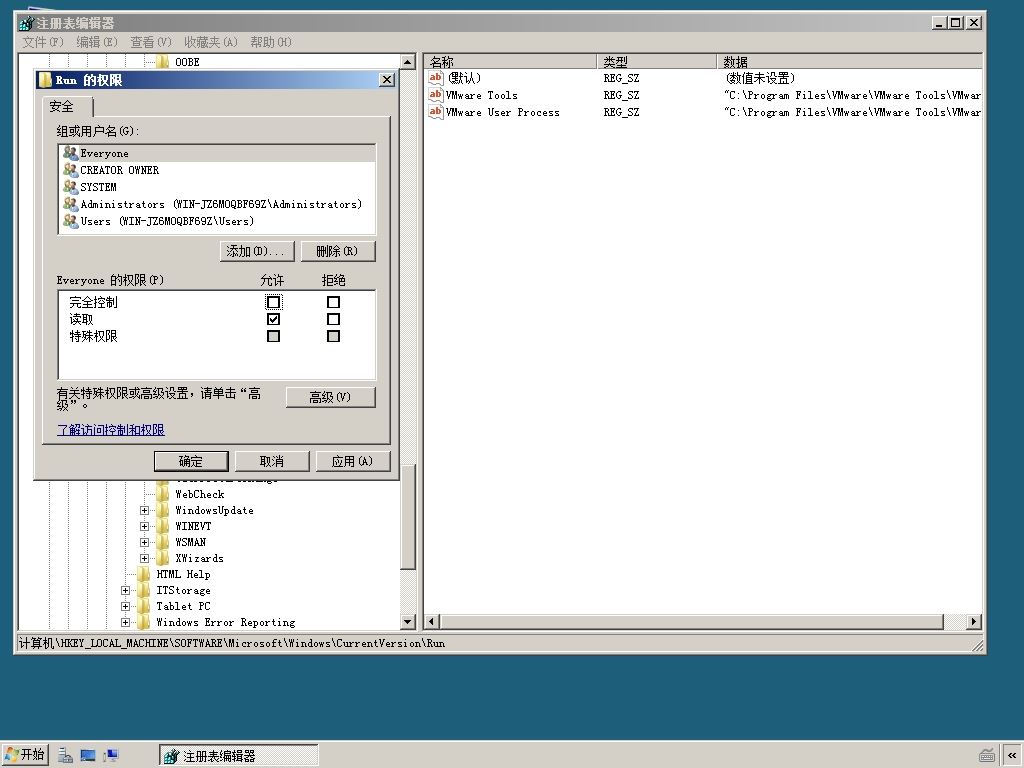Open the 文件(F) menu
1024x768 pixels.
point(42,42)
